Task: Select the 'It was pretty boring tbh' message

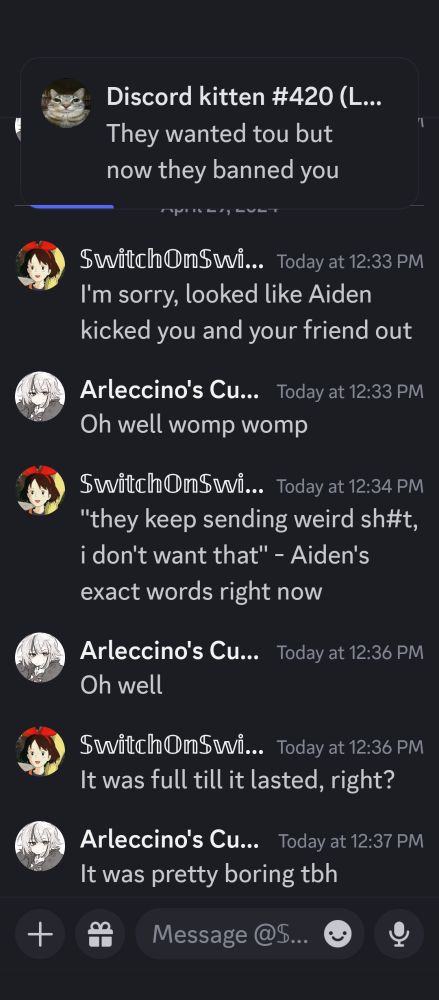Action: [209, 873]
